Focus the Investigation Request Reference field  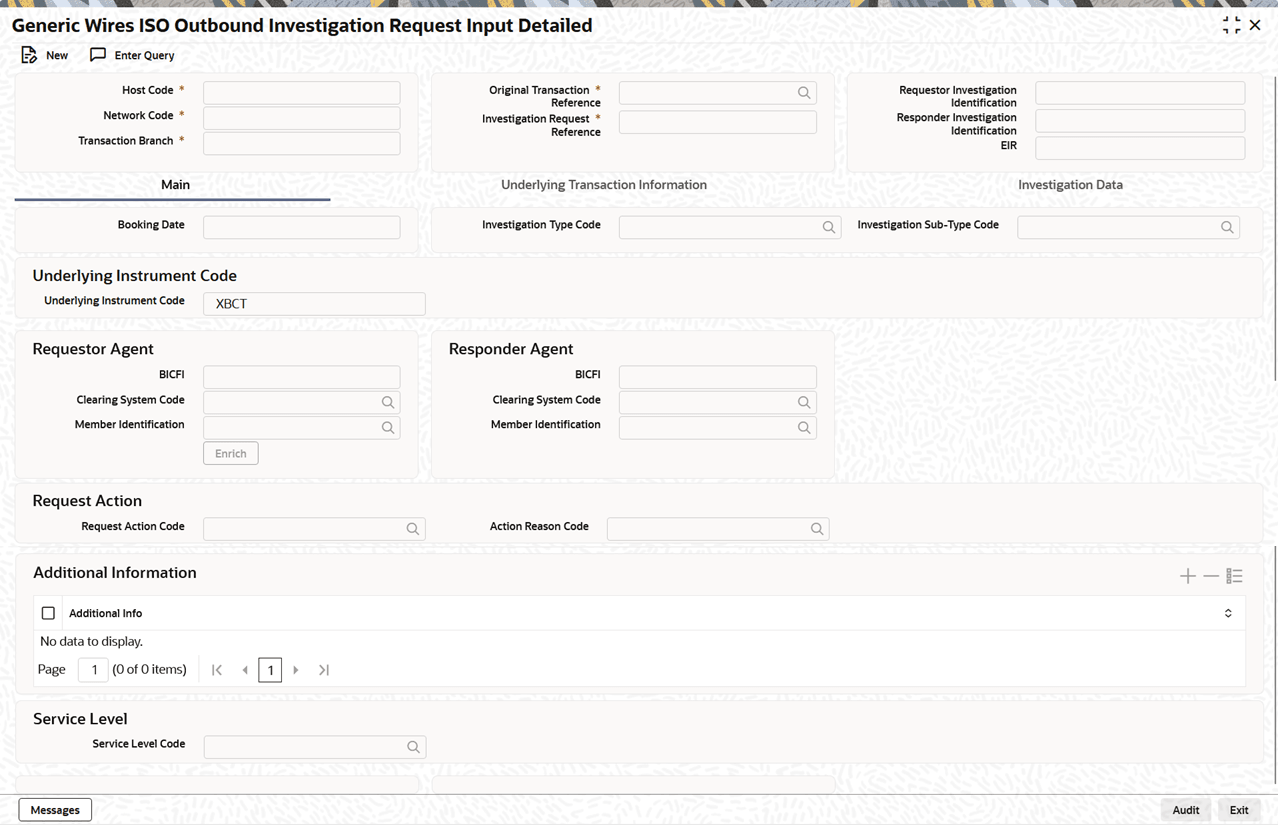point(718,122)
